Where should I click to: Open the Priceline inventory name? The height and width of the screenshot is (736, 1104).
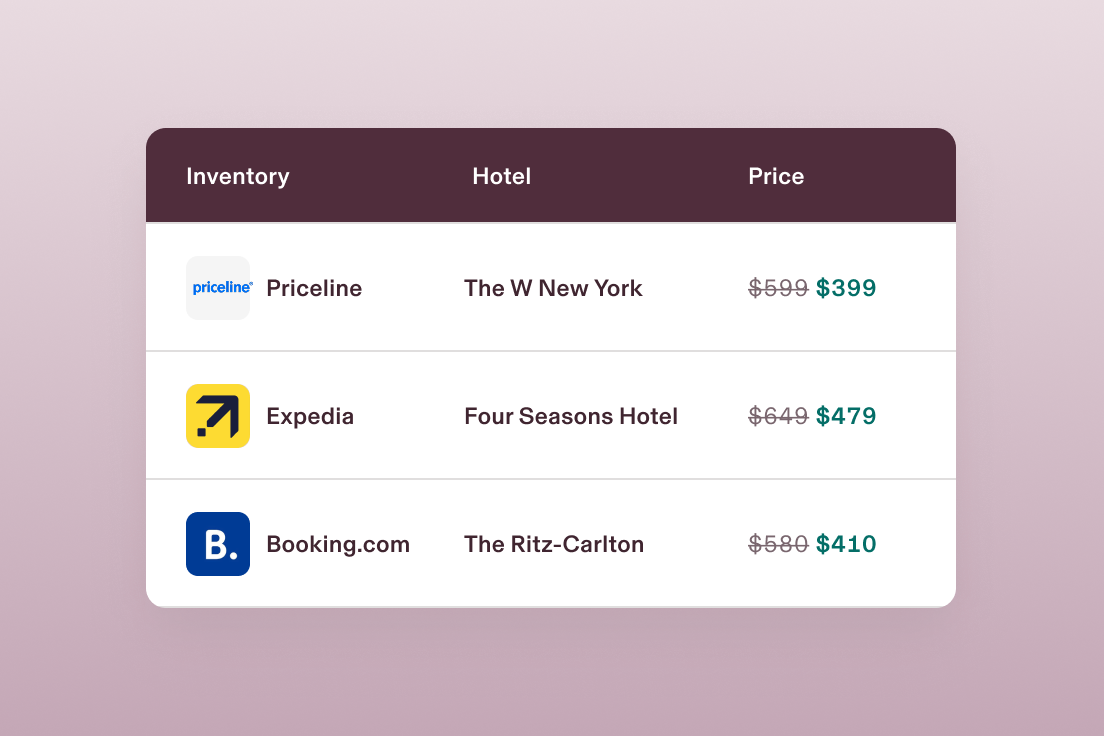click(314, 288)
